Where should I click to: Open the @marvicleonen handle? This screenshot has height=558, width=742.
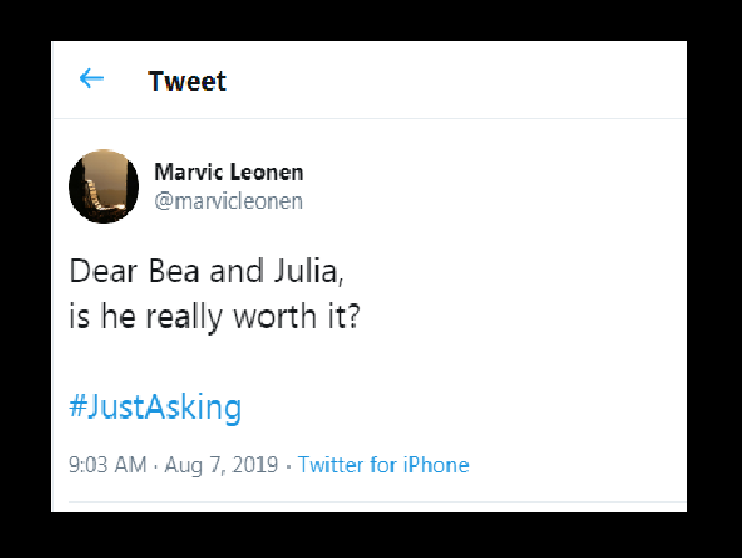[228, 201]
